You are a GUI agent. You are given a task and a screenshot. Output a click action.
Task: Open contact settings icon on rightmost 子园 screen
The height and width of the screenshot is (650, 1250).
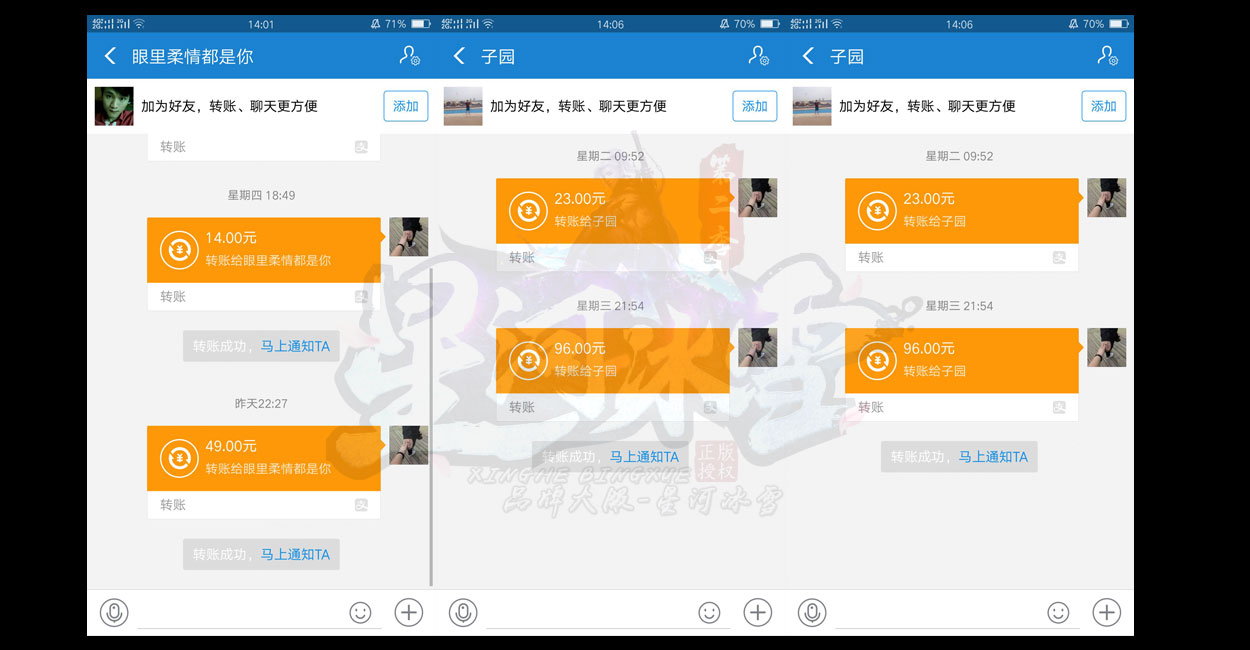coord(1107,57)
